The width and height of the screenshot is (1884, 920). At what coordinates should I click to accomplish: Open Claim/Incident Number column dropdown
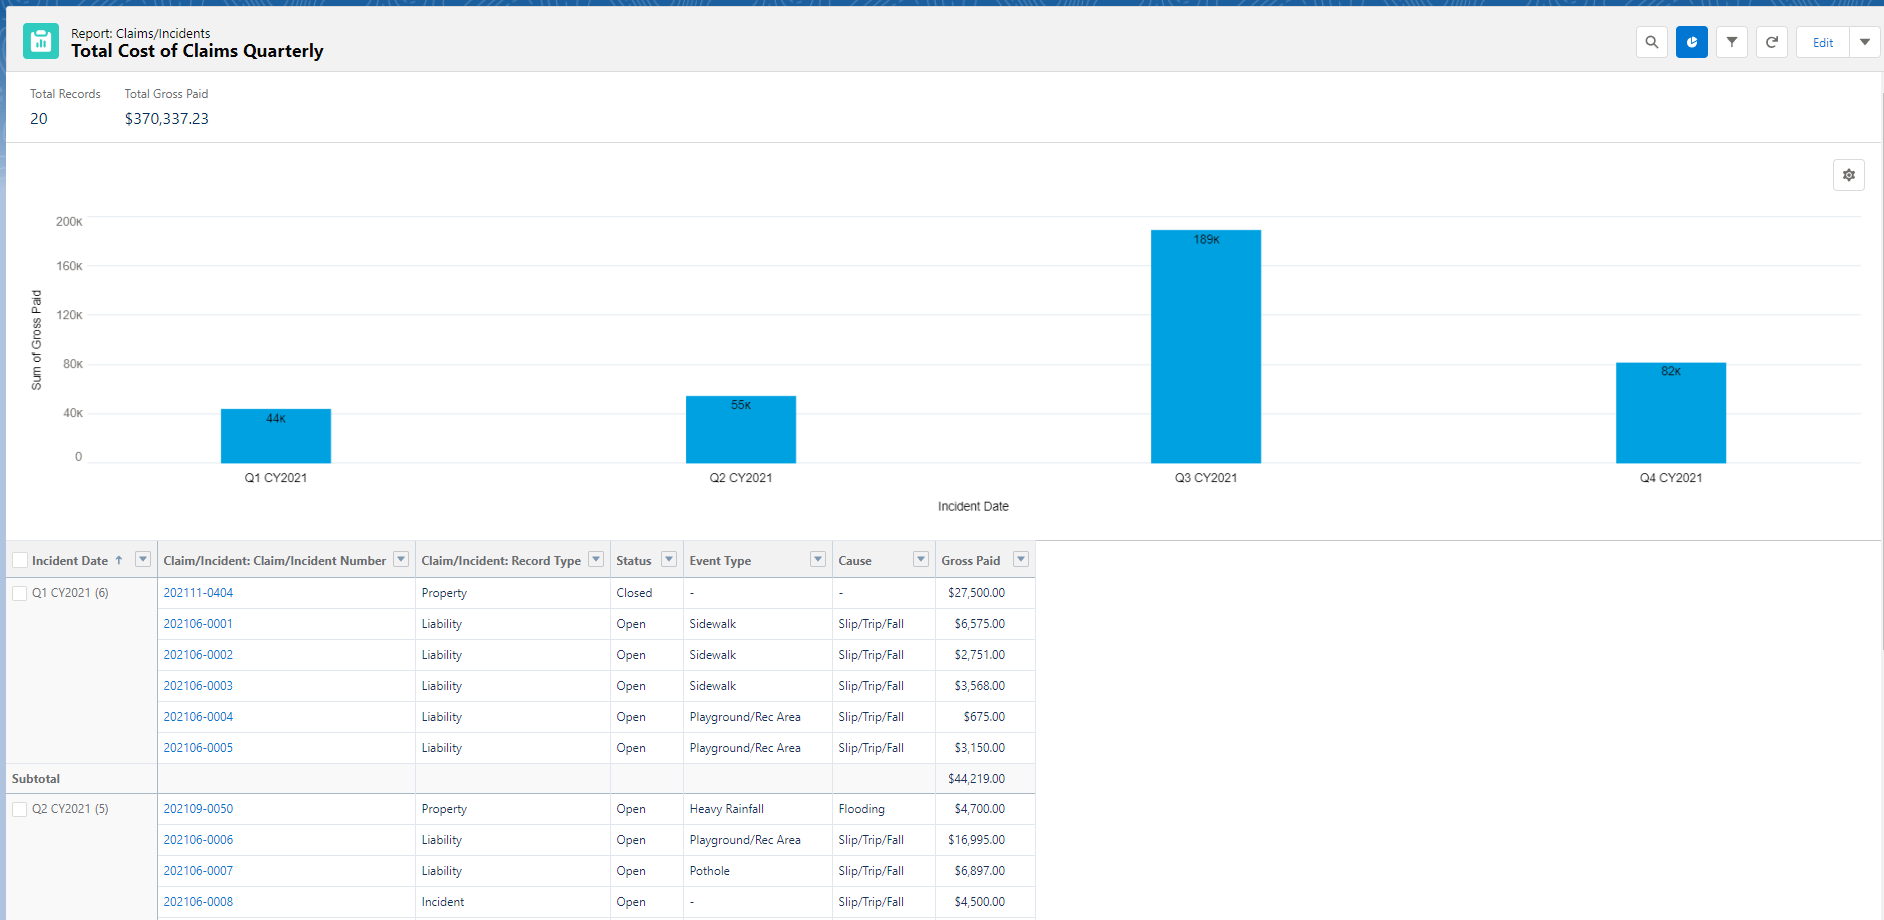(401, 559)
